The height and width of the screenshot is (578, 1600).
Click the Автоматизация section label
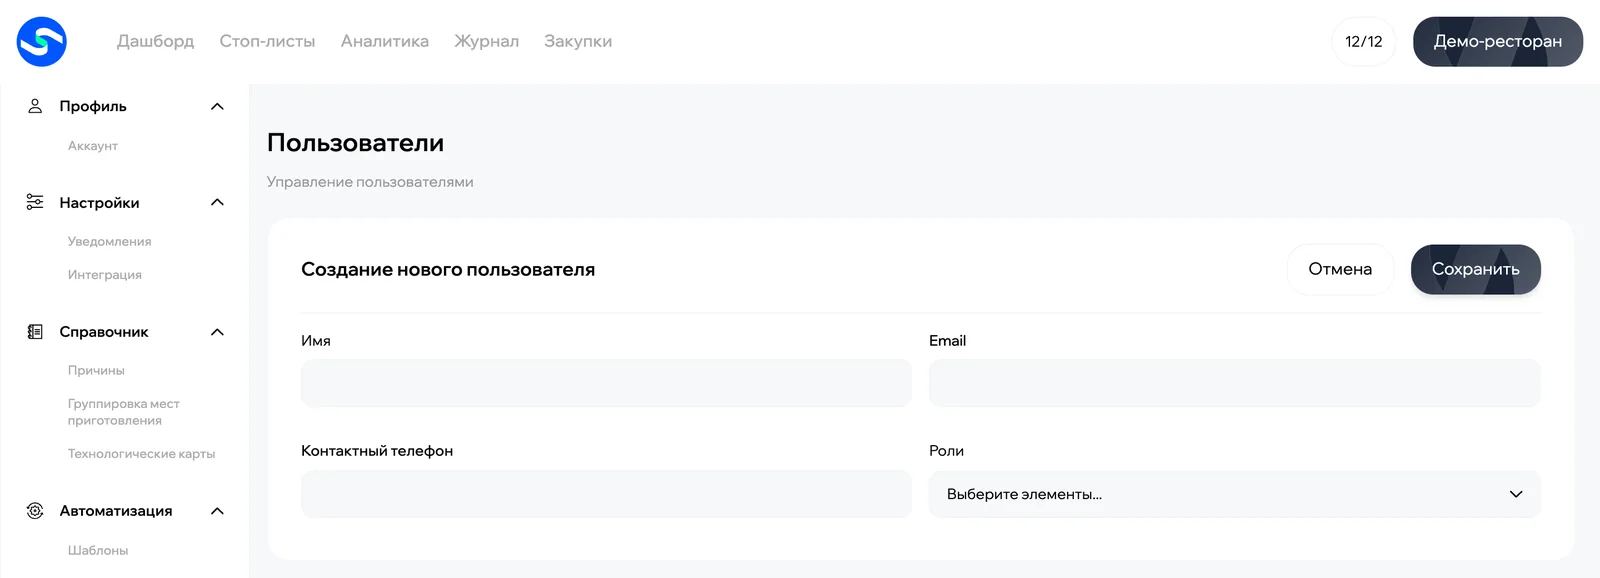pos(116,511)
